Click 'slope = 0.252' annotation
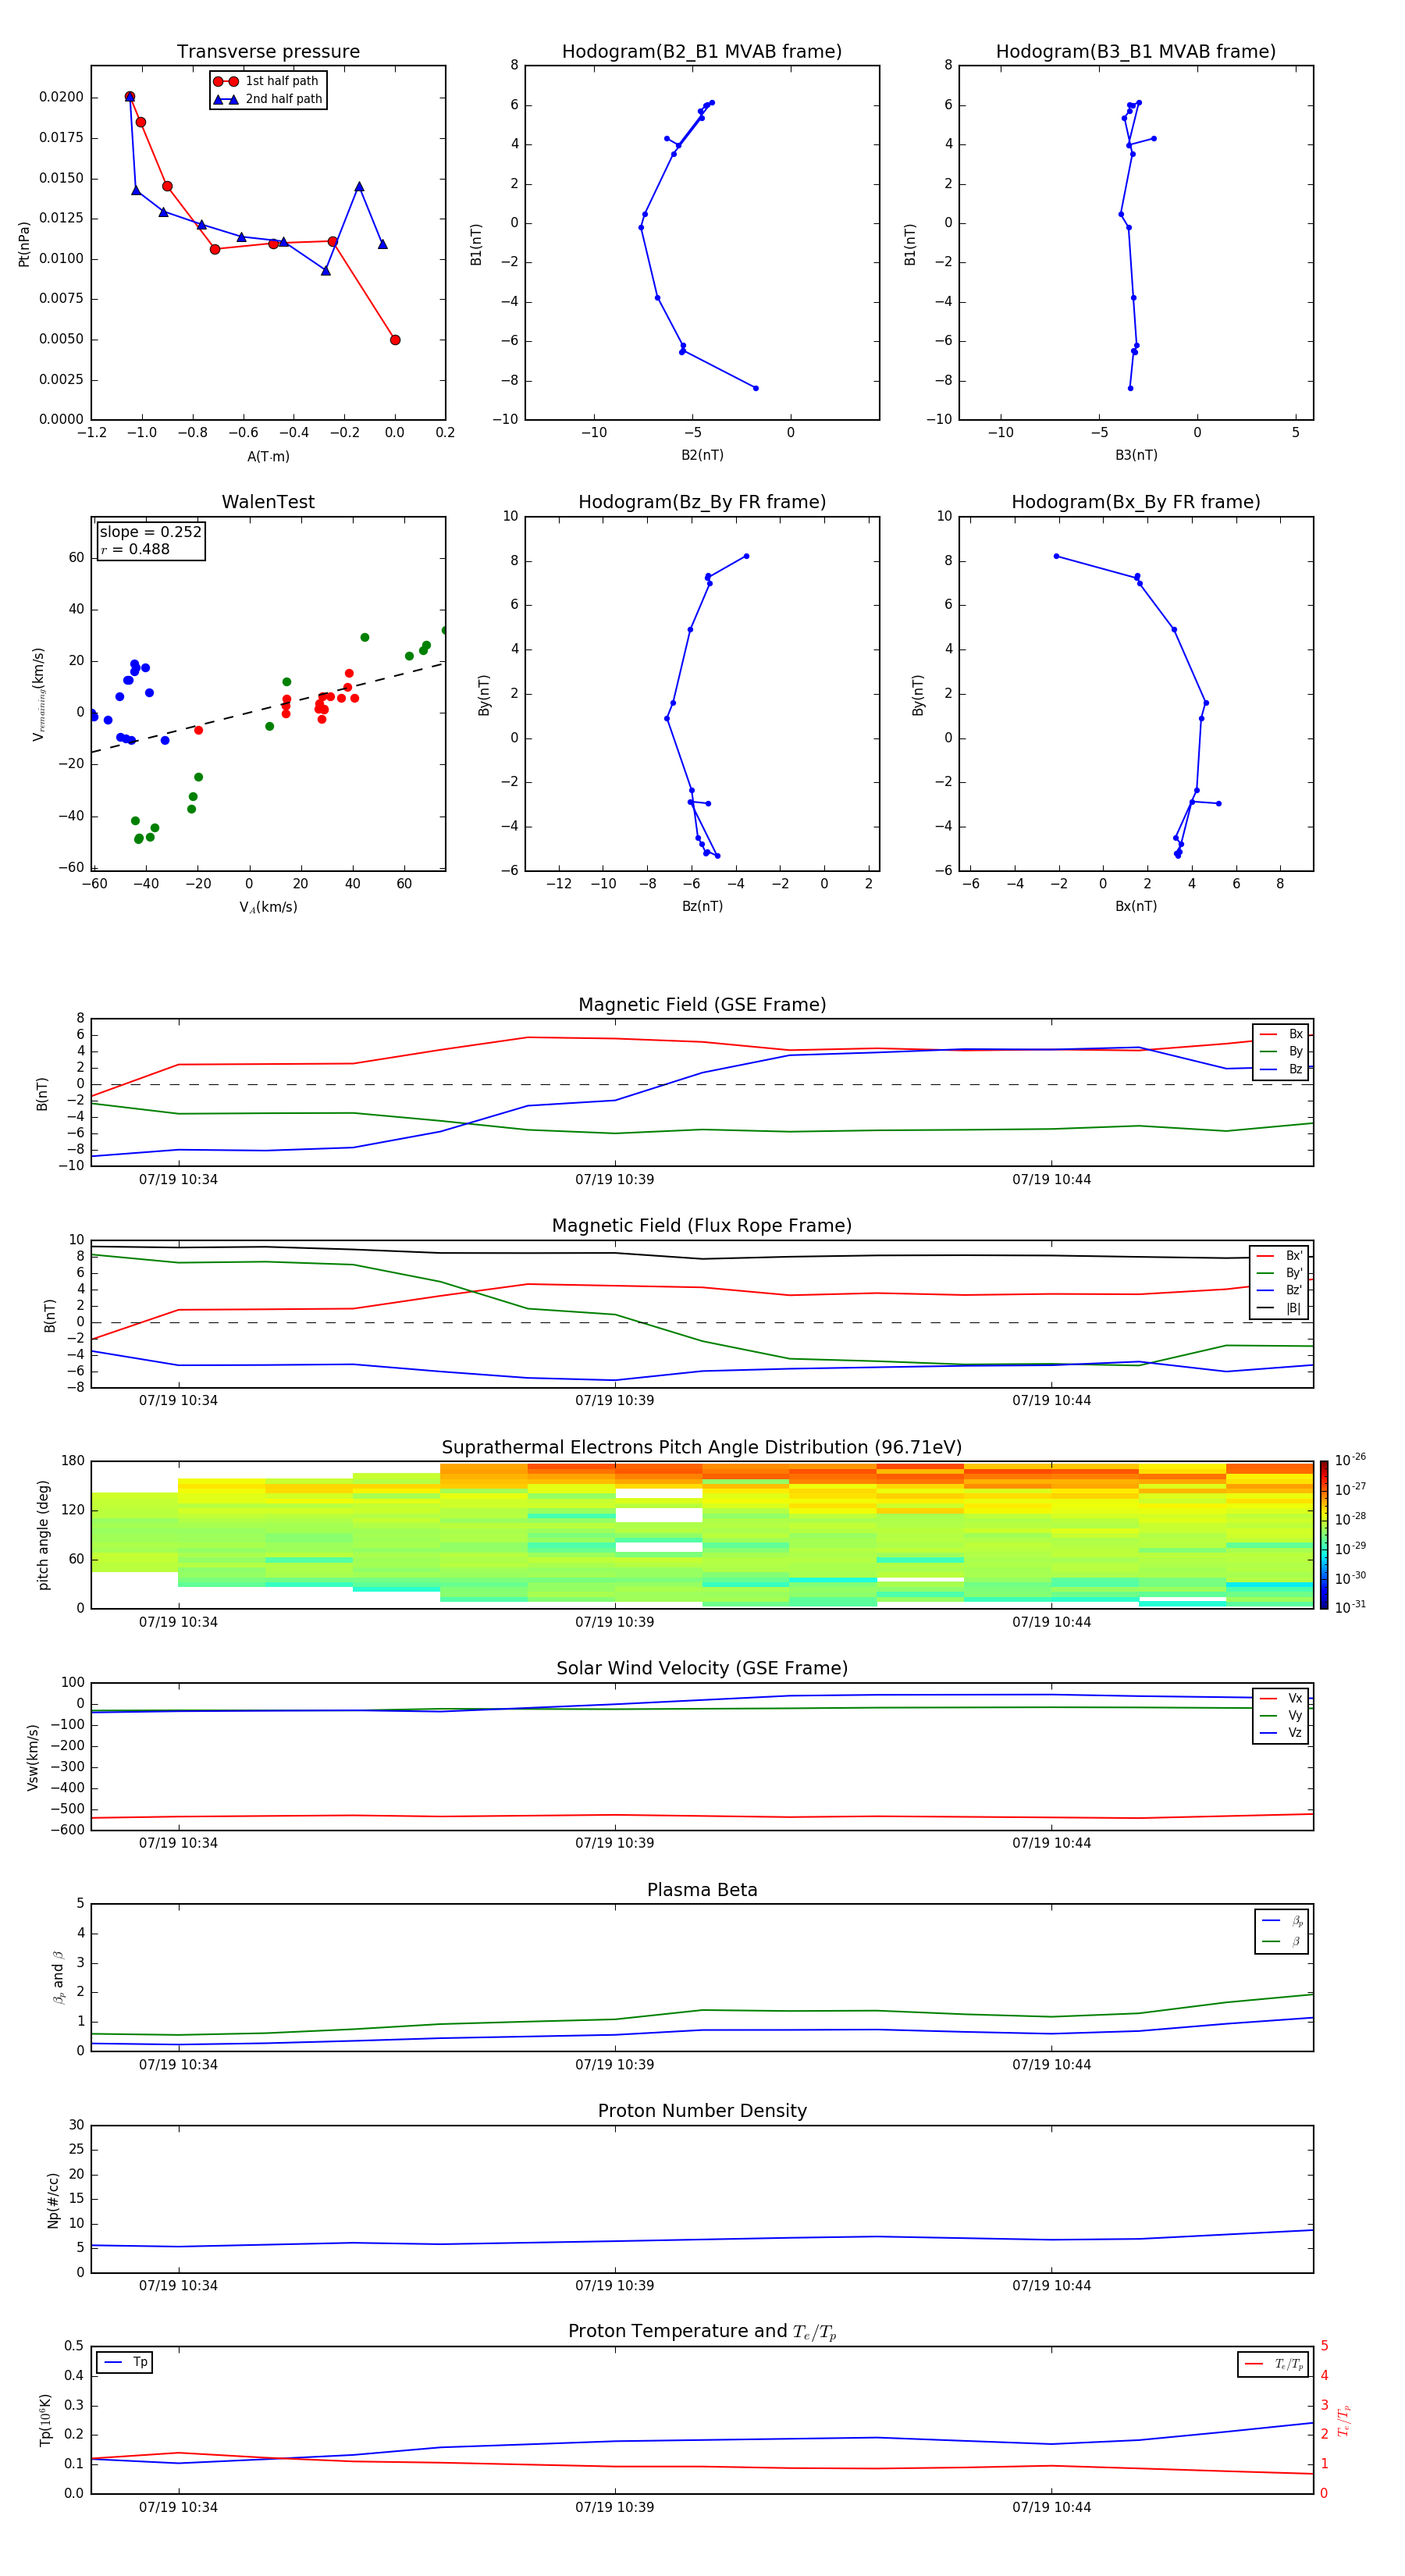 (x=150, y=532)
